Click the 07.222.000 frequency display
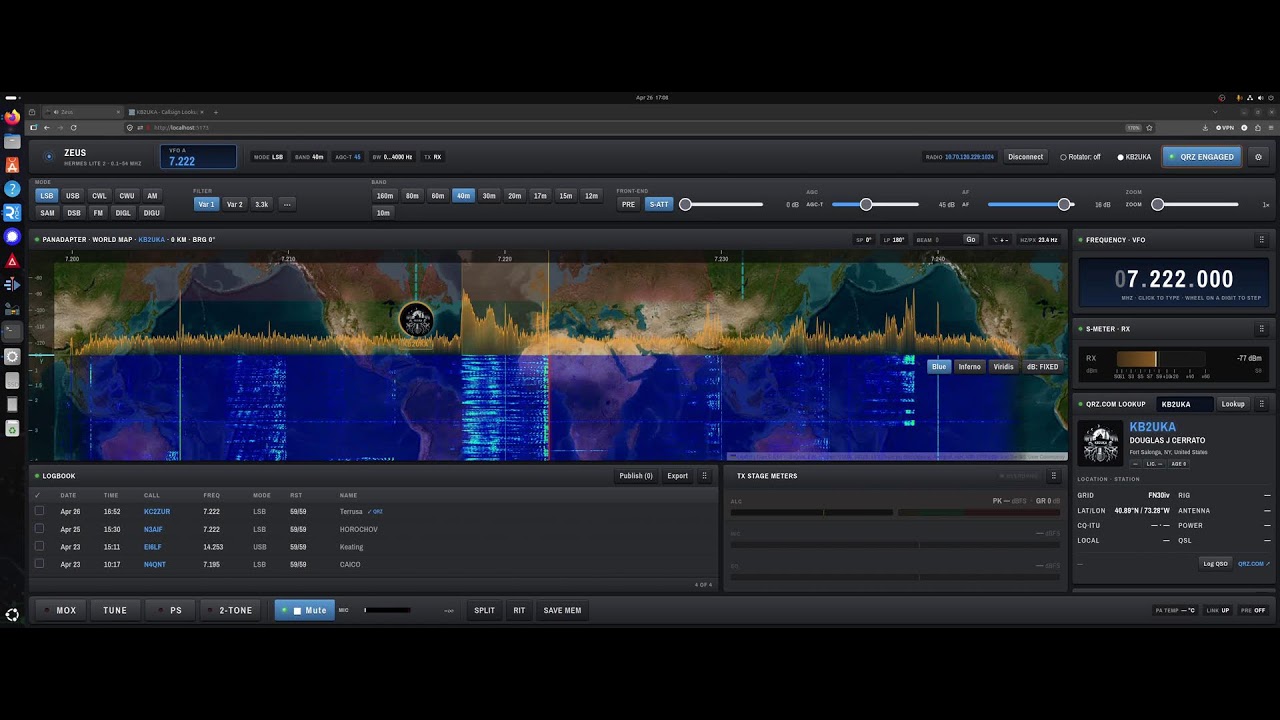Image resolution: width=1280 pixels, height=720 pixels. (x=1174, y=280)
